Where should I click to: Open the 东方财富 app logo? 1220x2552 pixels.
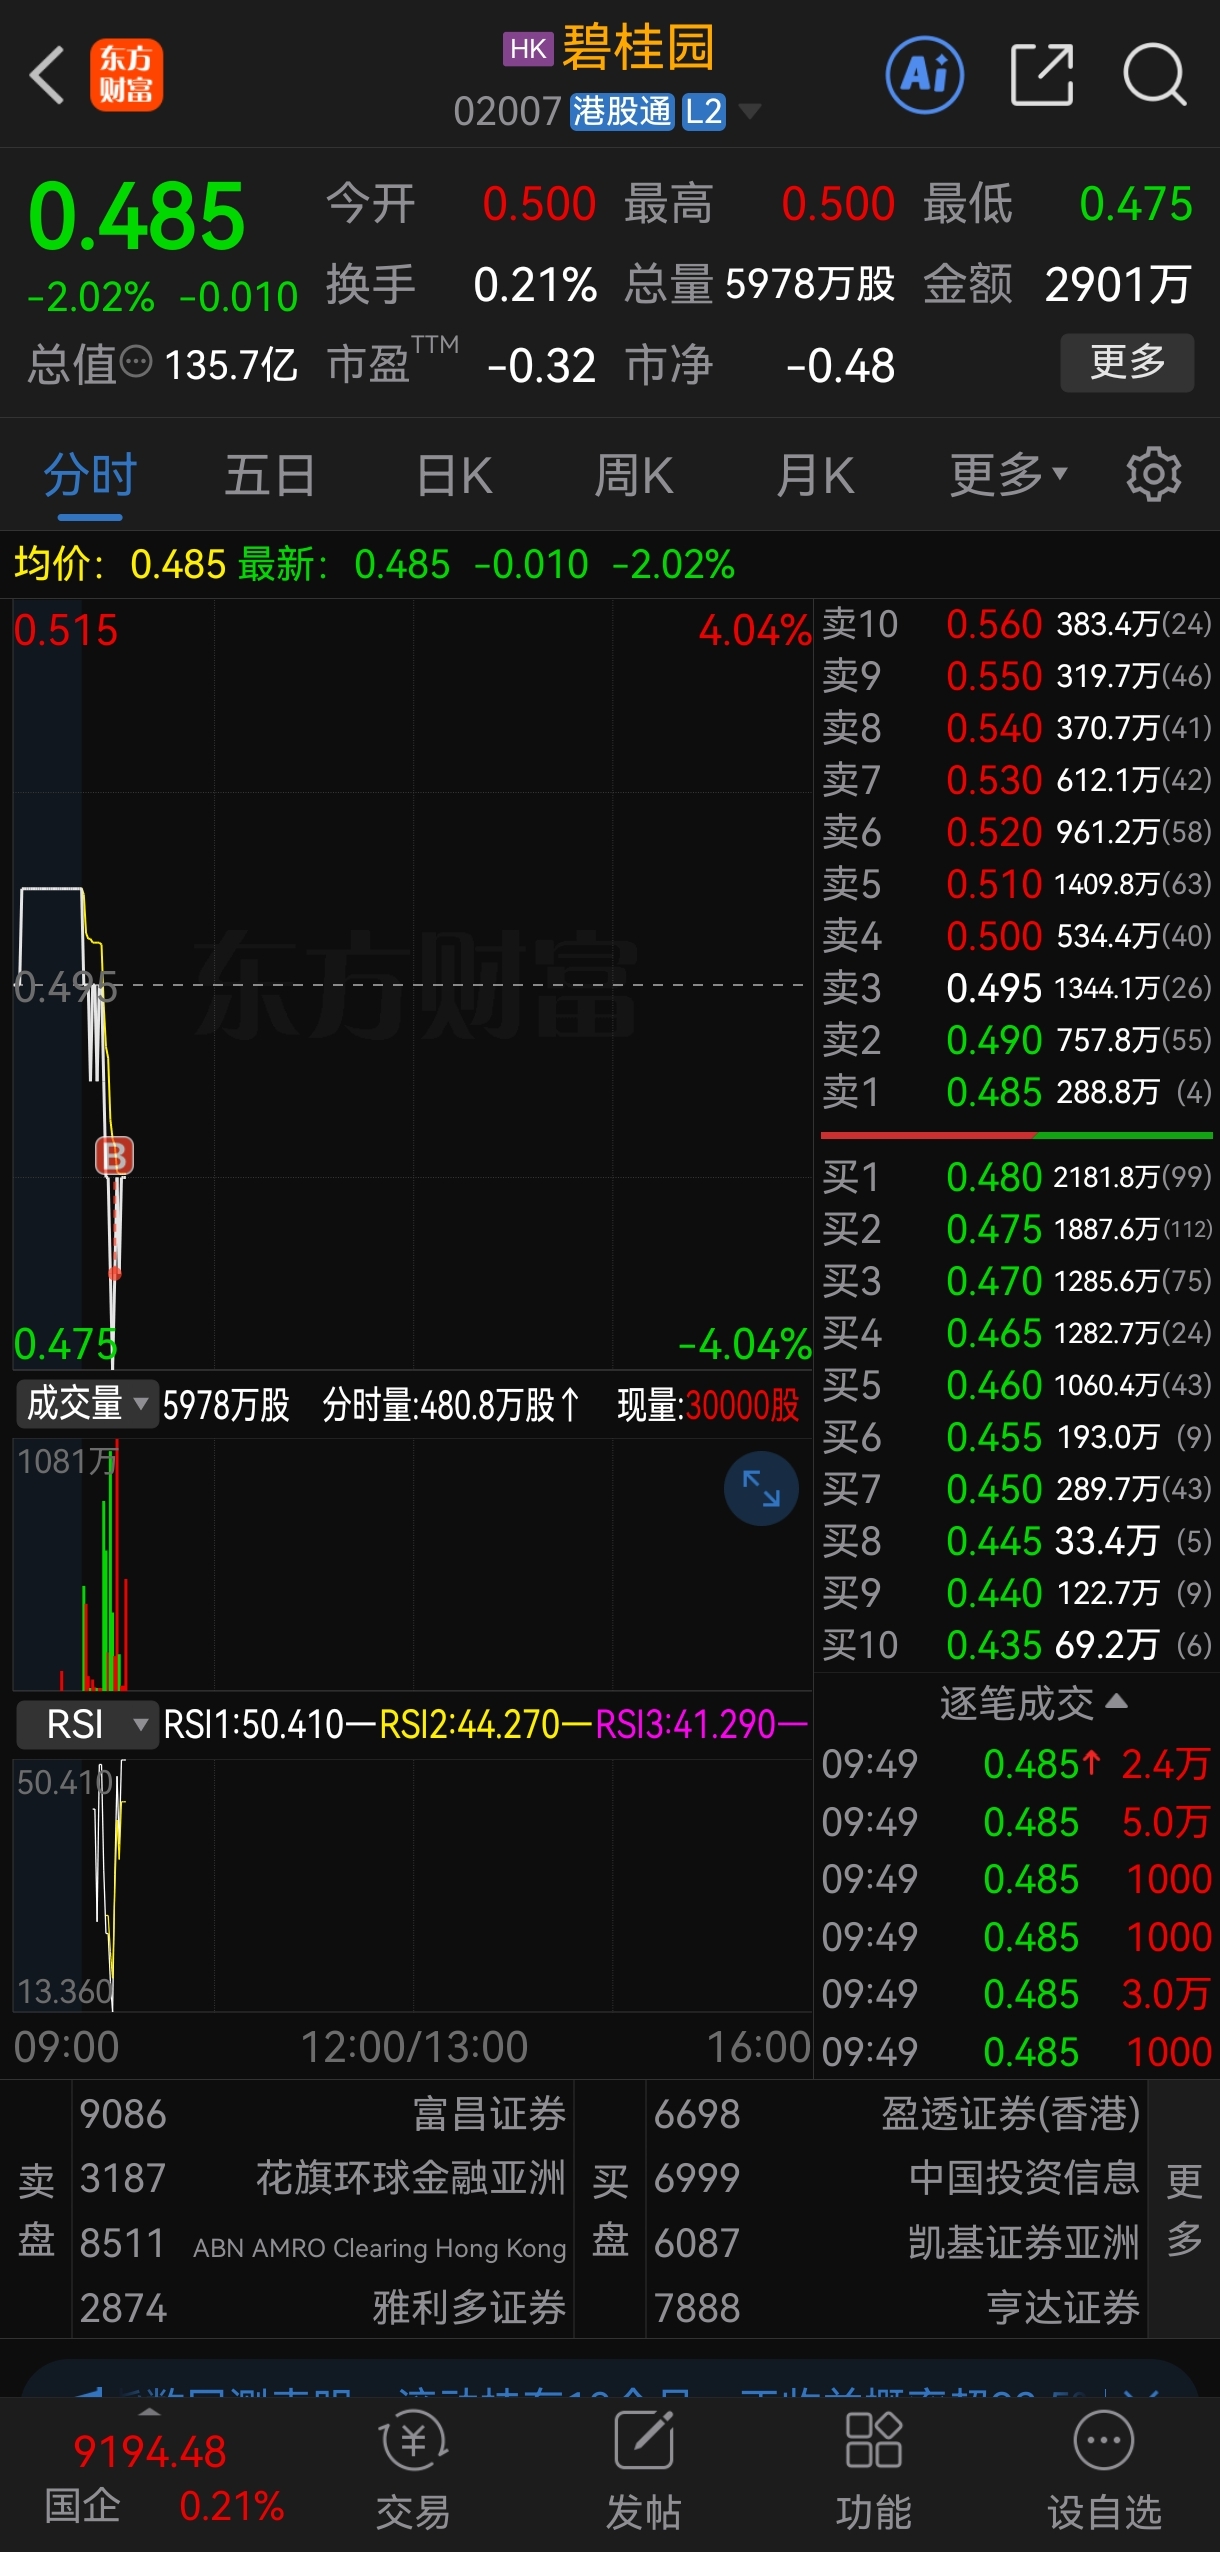126,75
